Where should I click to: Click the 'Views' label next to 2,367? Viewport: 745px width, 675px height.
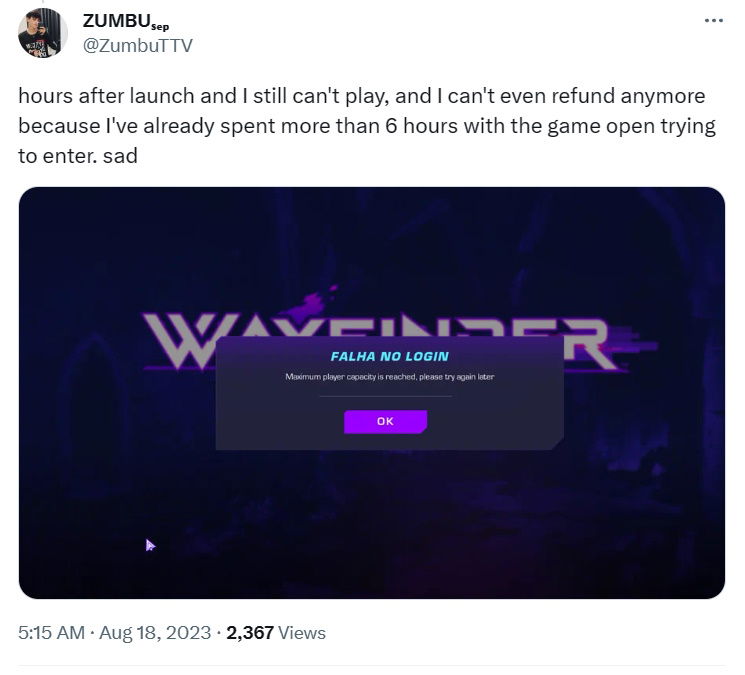pos(302,633)
